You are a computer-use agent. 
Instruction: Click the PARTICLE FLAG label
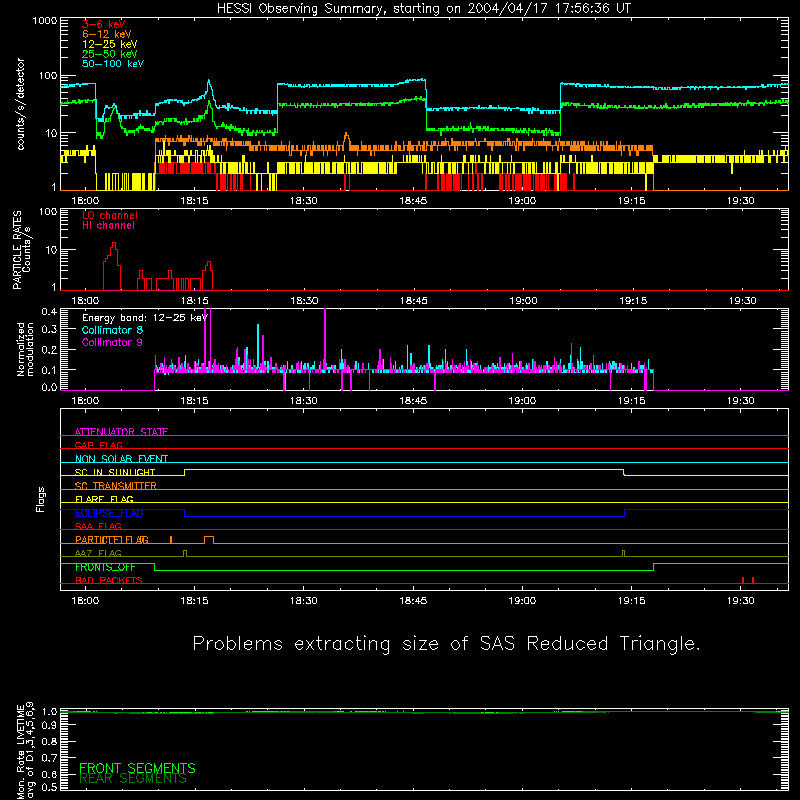tap(112, 540)
